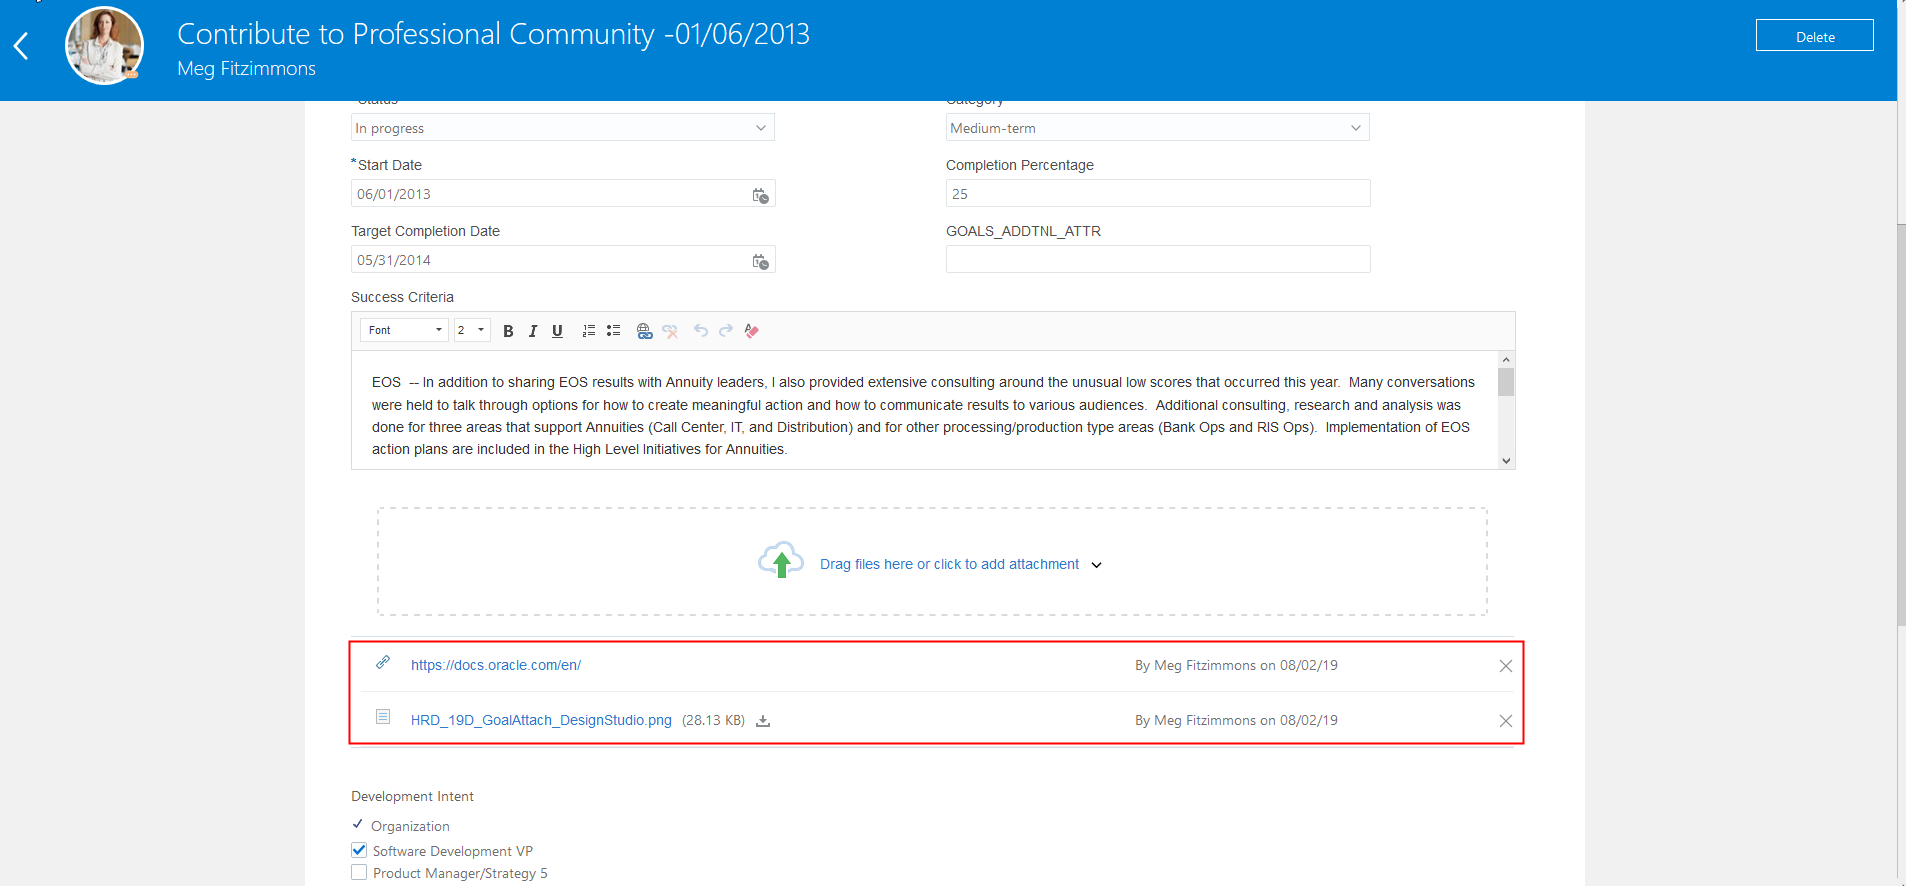This screenshot has width=1906, height=886.
Task: Toggle bold formatting in Success Criteria
Action: (x=508, y=331)
